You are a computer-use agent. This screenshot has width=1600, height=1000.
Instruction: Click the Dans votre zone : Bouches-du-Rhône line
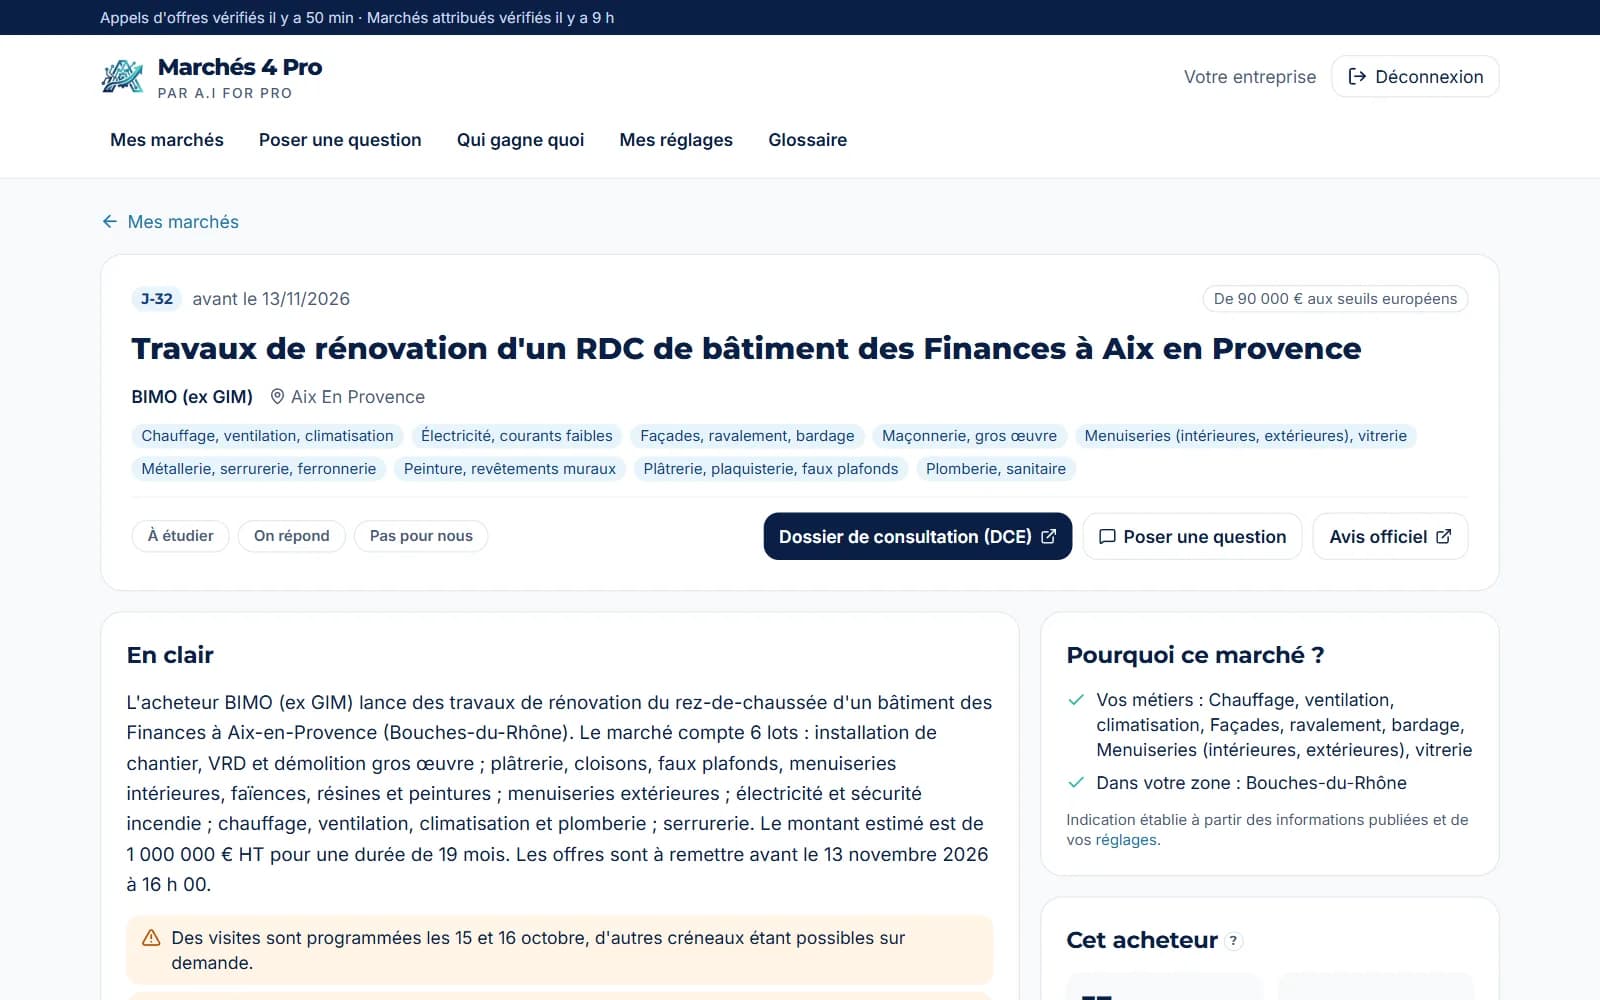(1251, 783)
